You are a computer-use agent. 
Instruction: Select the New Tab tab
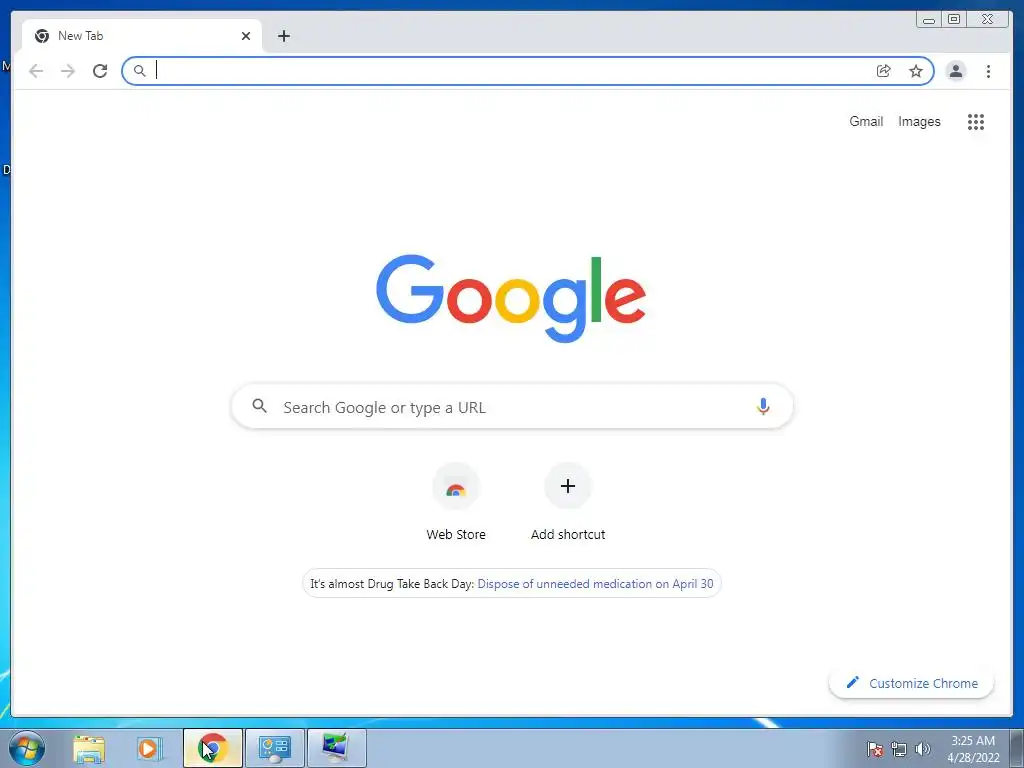142,36
